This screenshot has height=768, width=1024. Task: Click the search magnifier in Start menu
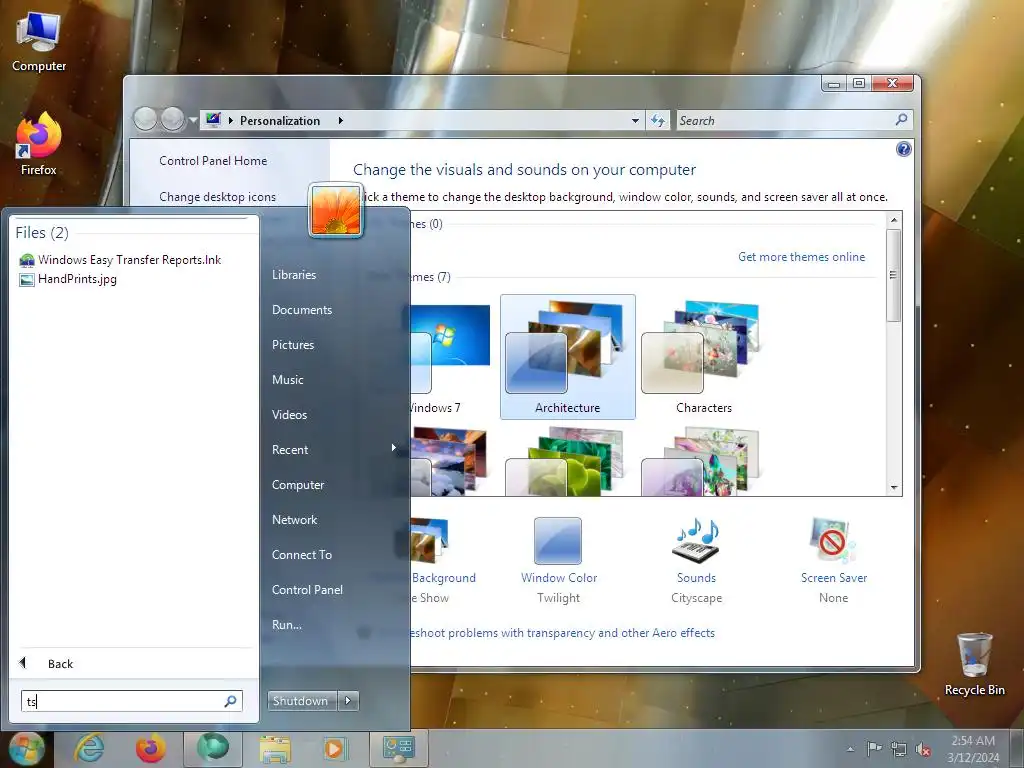click(x=231, y=701)
